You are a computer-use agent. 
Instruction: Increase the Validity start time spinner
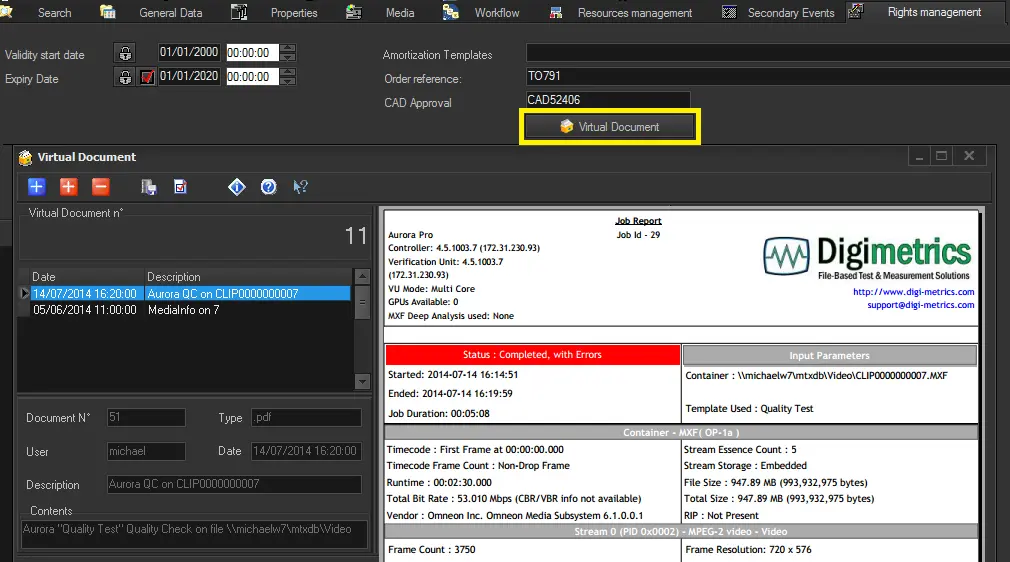(287, 48)
